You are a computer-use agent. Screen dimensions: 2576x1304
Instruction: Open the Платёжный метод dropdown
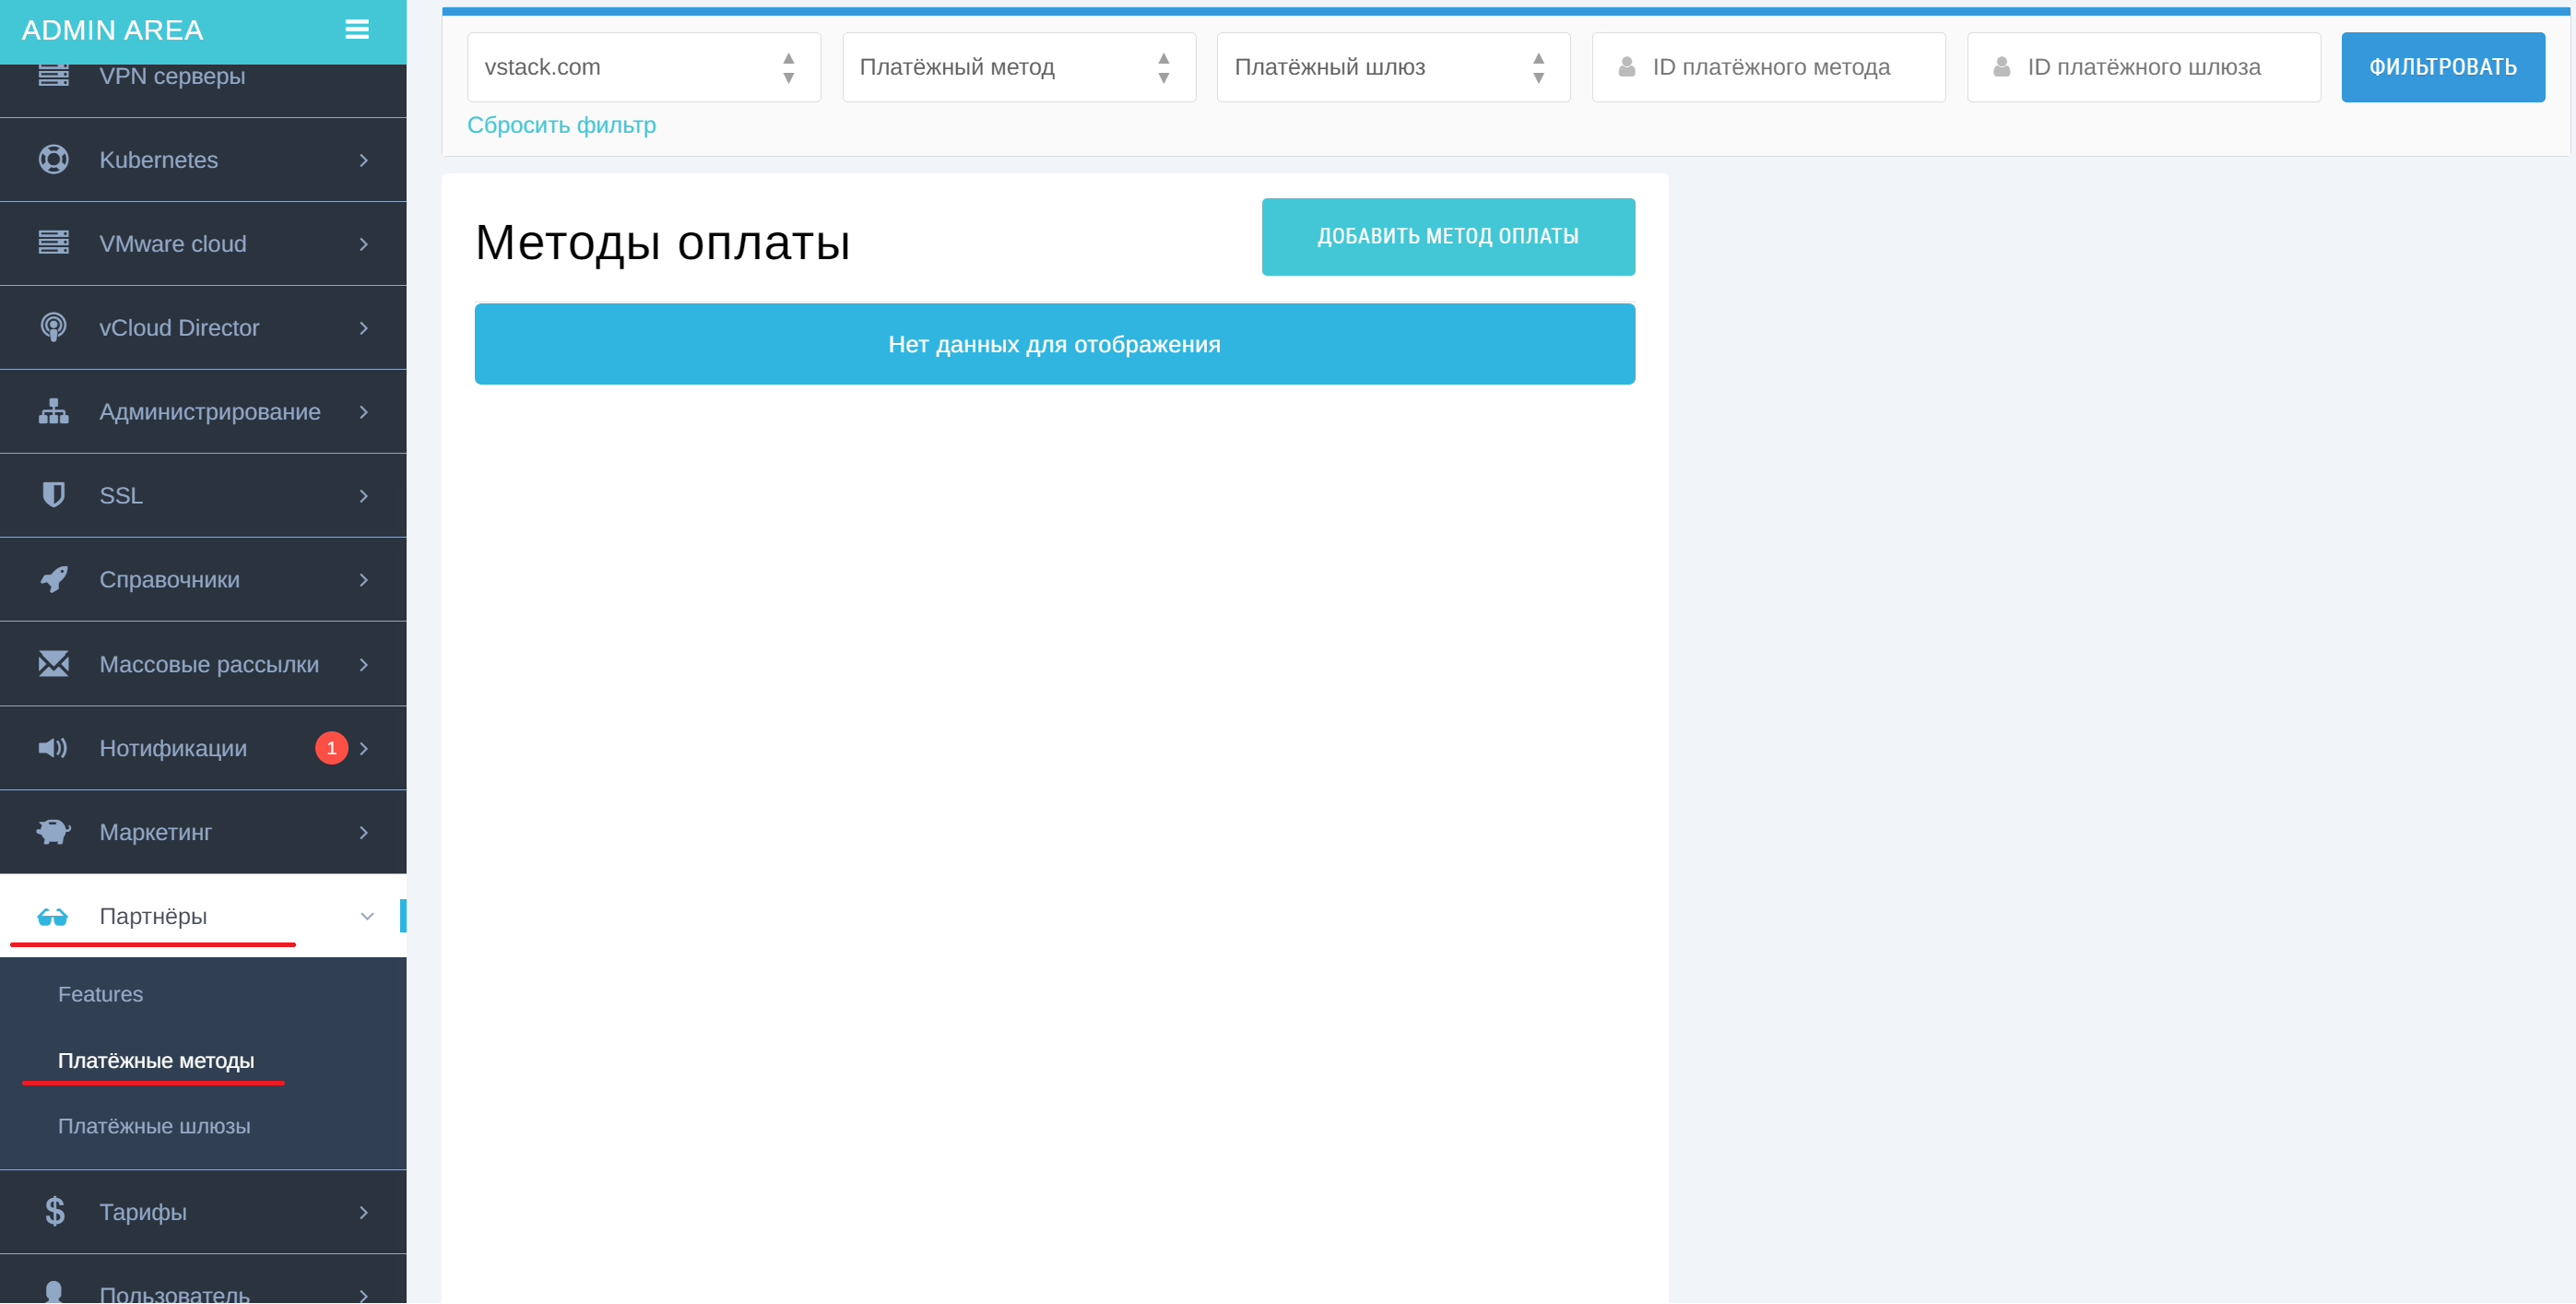click(1019, 67)
